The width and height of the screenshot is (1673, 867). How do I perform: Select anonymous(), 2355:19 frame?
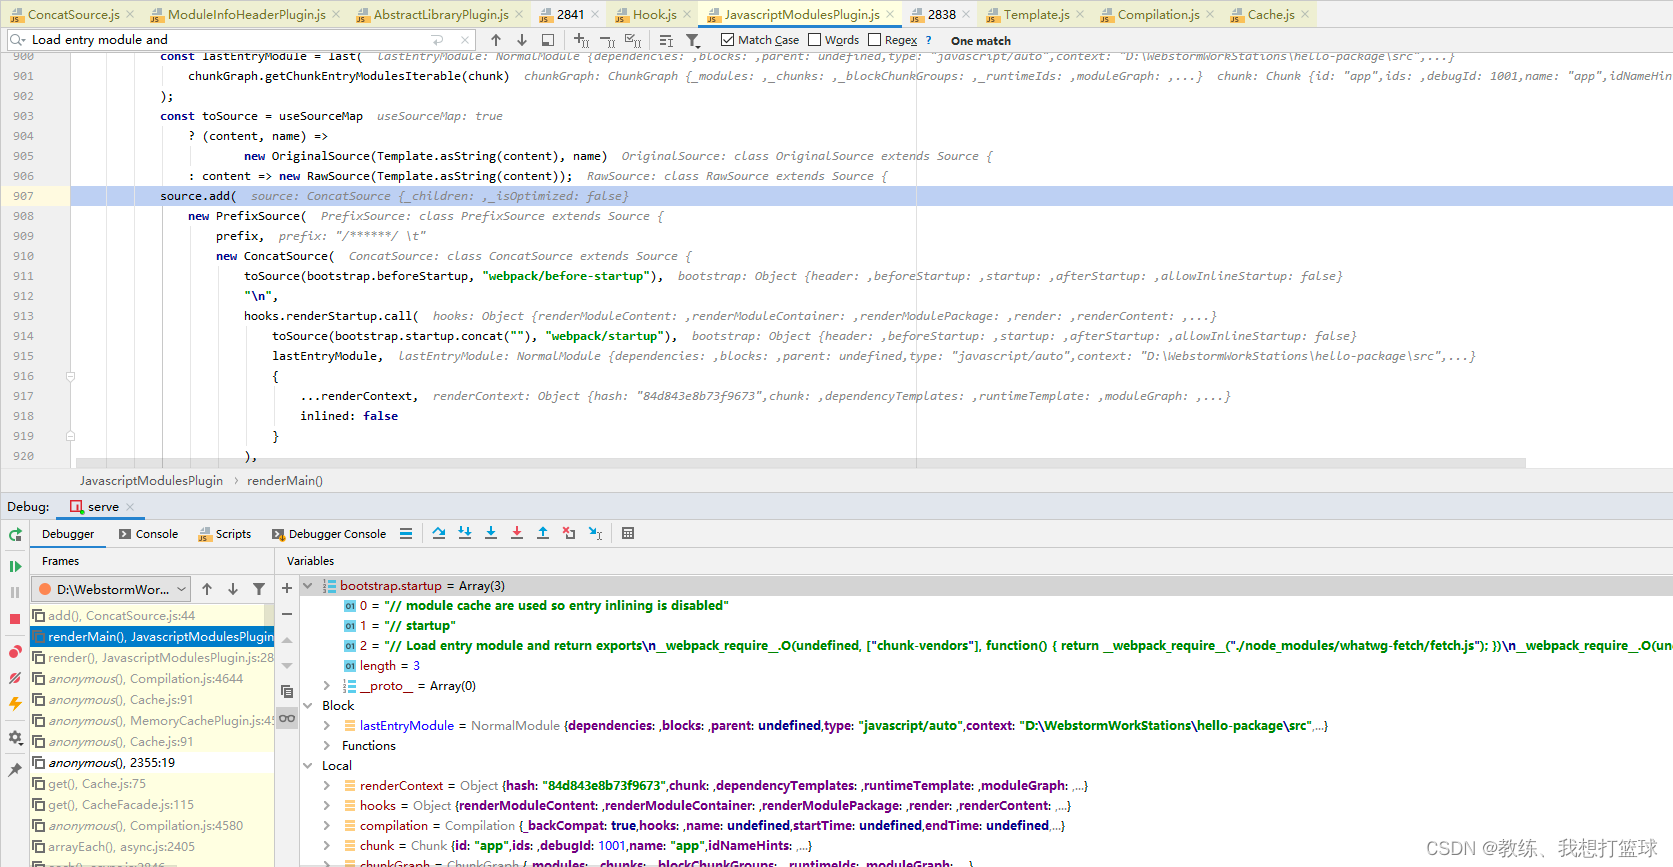[x=152, y=763]
